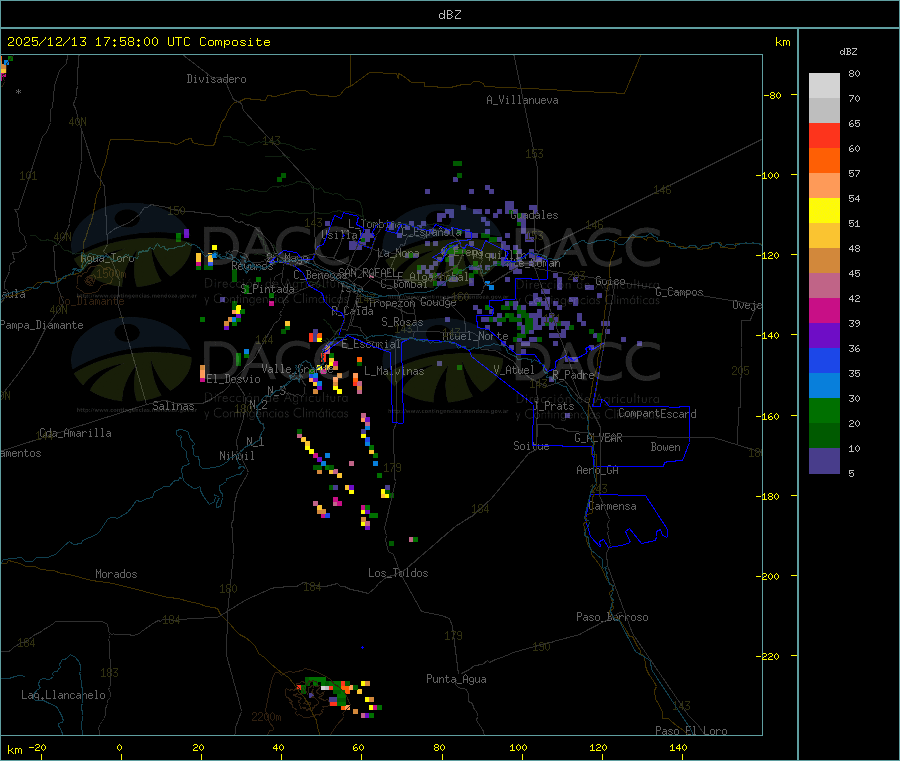Image resolution: width=900 pixels, height=761 pixels.
Task: Click the orange 57-60 dBZ legend swatch
Action: tap(824, 161)
